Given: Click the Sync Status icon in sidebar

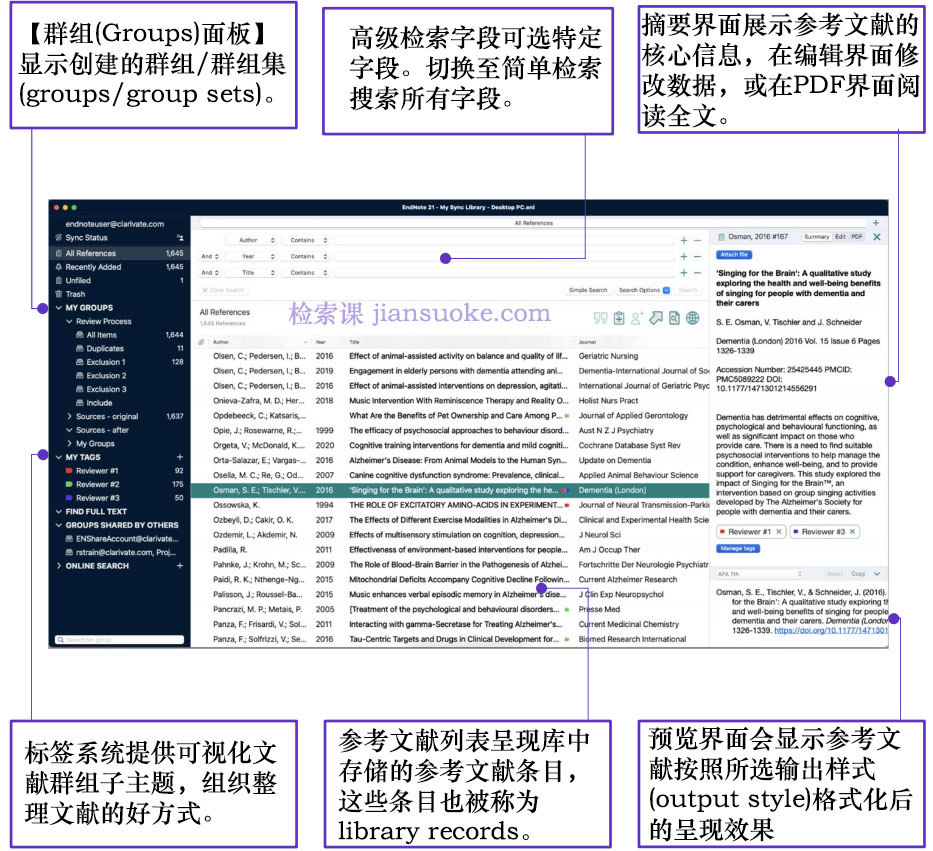Looking at the screenshot, I should tap(58, 237).
